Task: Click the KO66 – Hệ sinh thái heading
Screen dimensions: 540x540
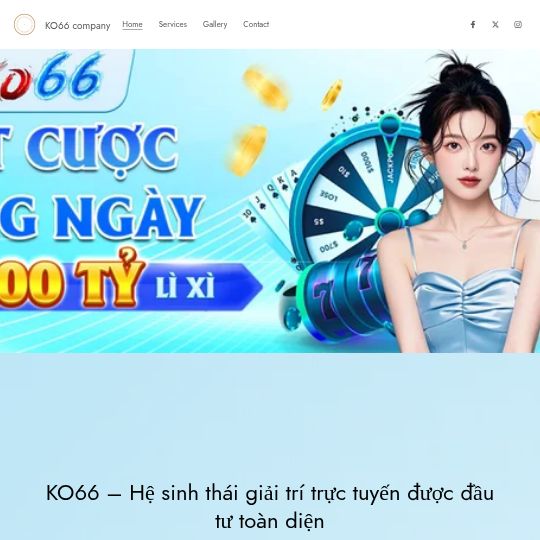Action: click(x=270, y=507)
